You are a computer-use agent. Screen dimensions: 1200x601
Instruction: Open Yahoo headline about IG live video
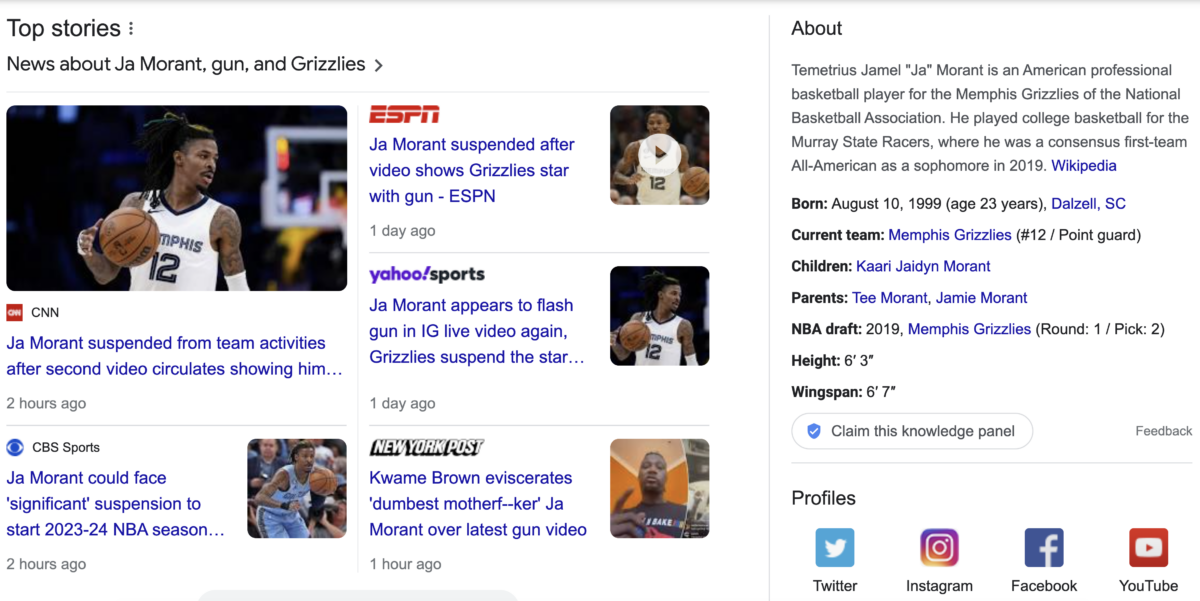point(477,331)
